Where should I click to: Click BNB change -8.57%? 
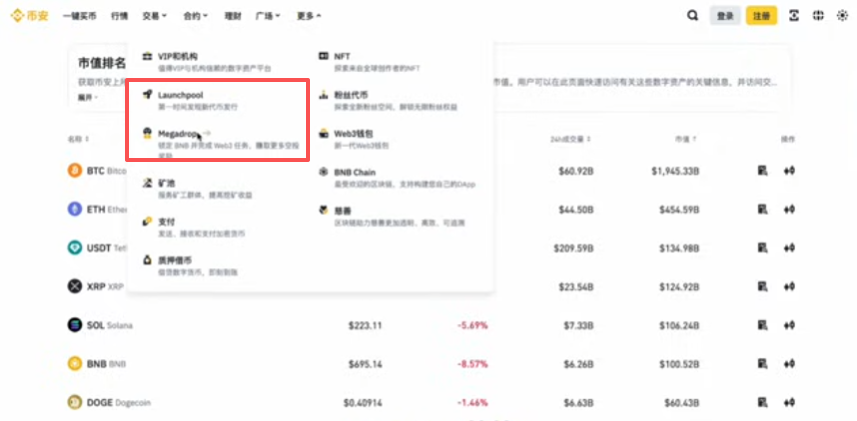[473, 364]
